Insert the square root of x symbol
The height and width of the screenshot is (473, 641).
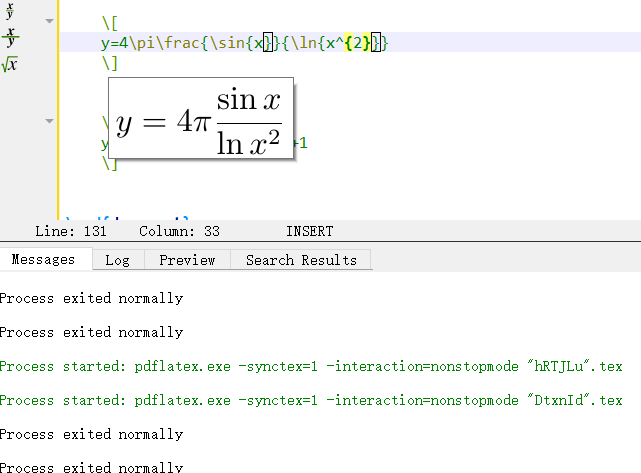(x=9, y=64)
